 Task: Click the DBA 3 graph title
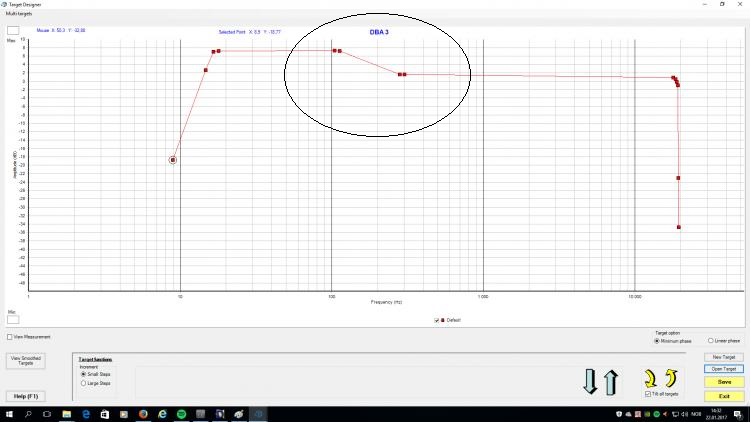(x=379, y=32)
